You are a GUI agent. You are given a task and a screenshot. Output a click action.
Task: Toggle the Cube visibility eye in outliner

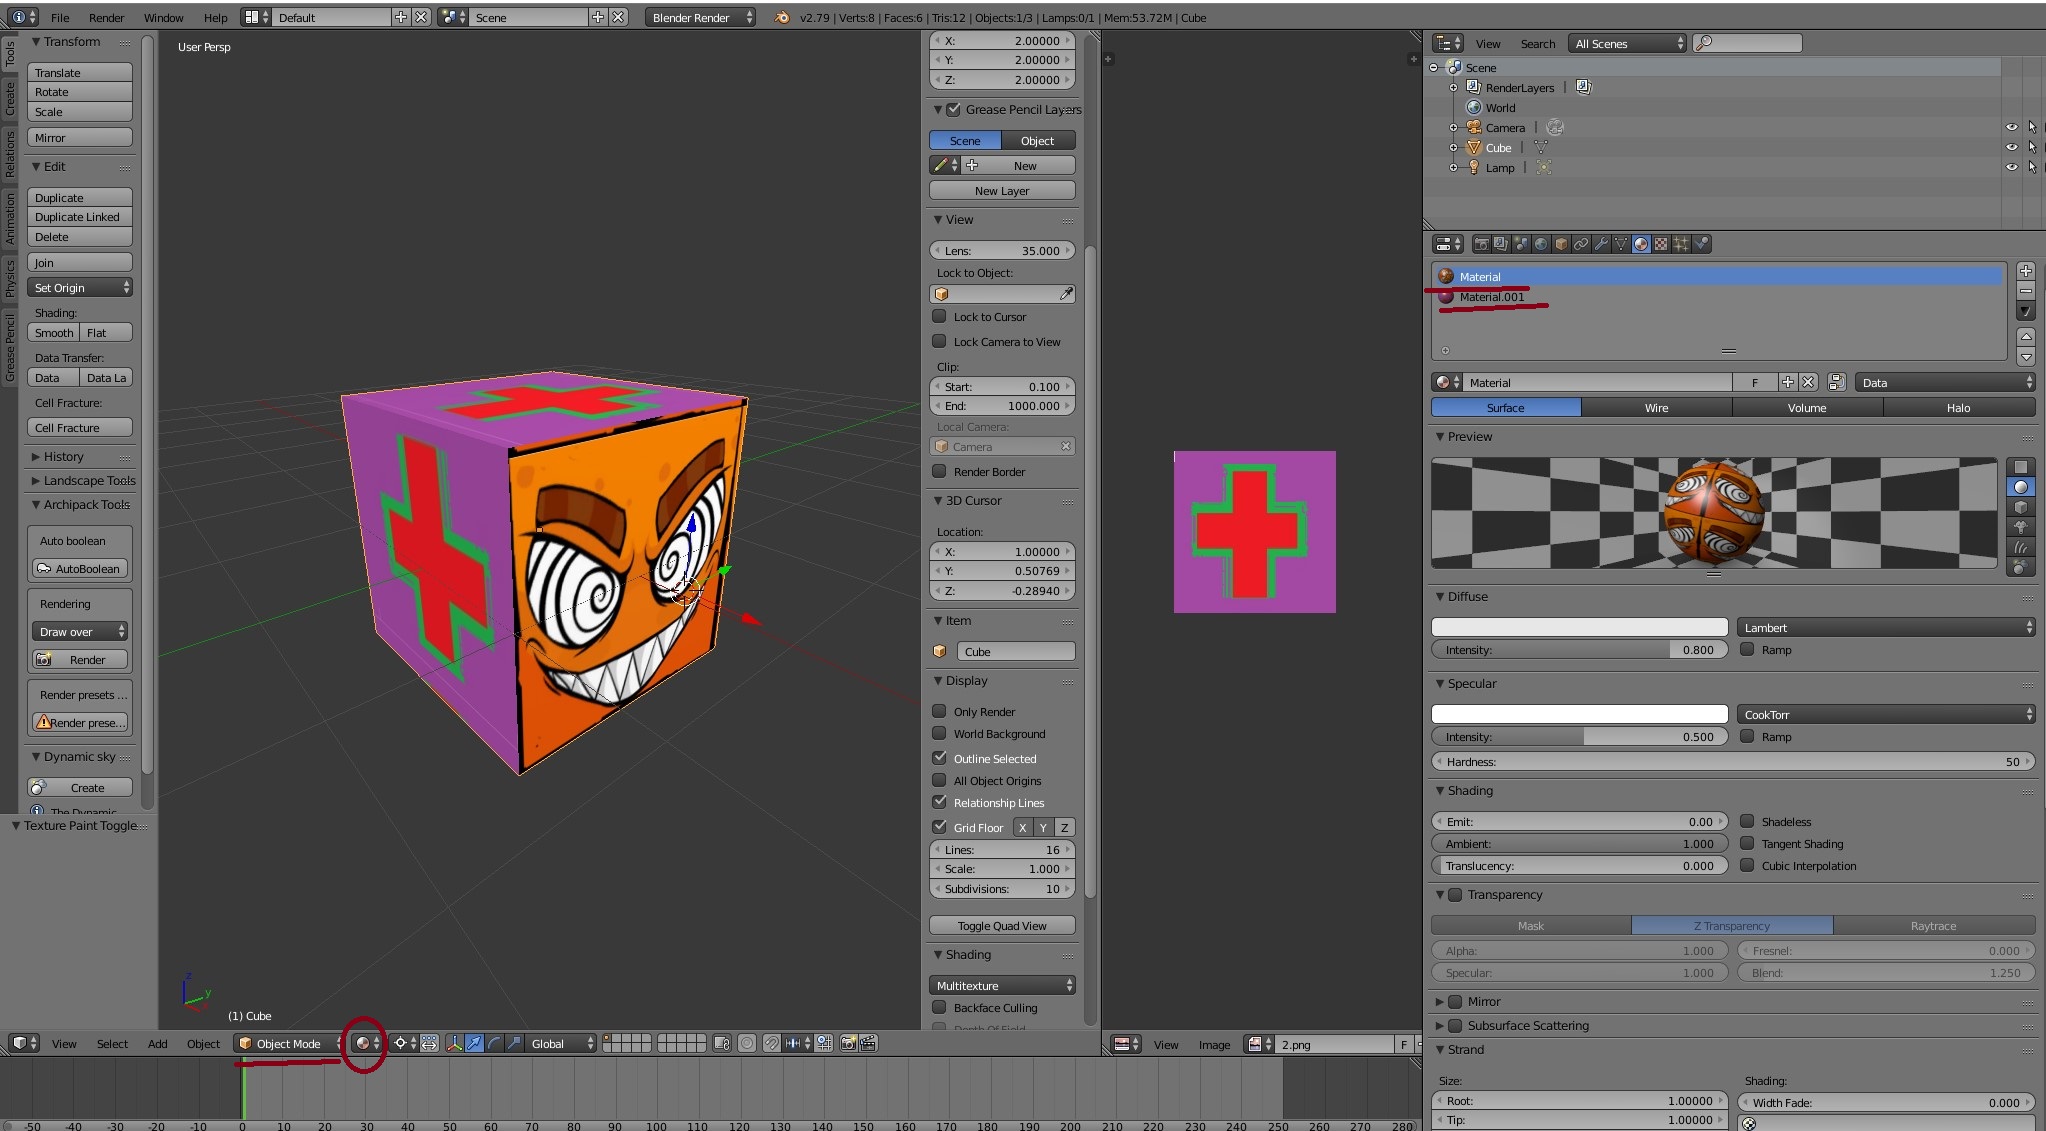pos(2011,147)
